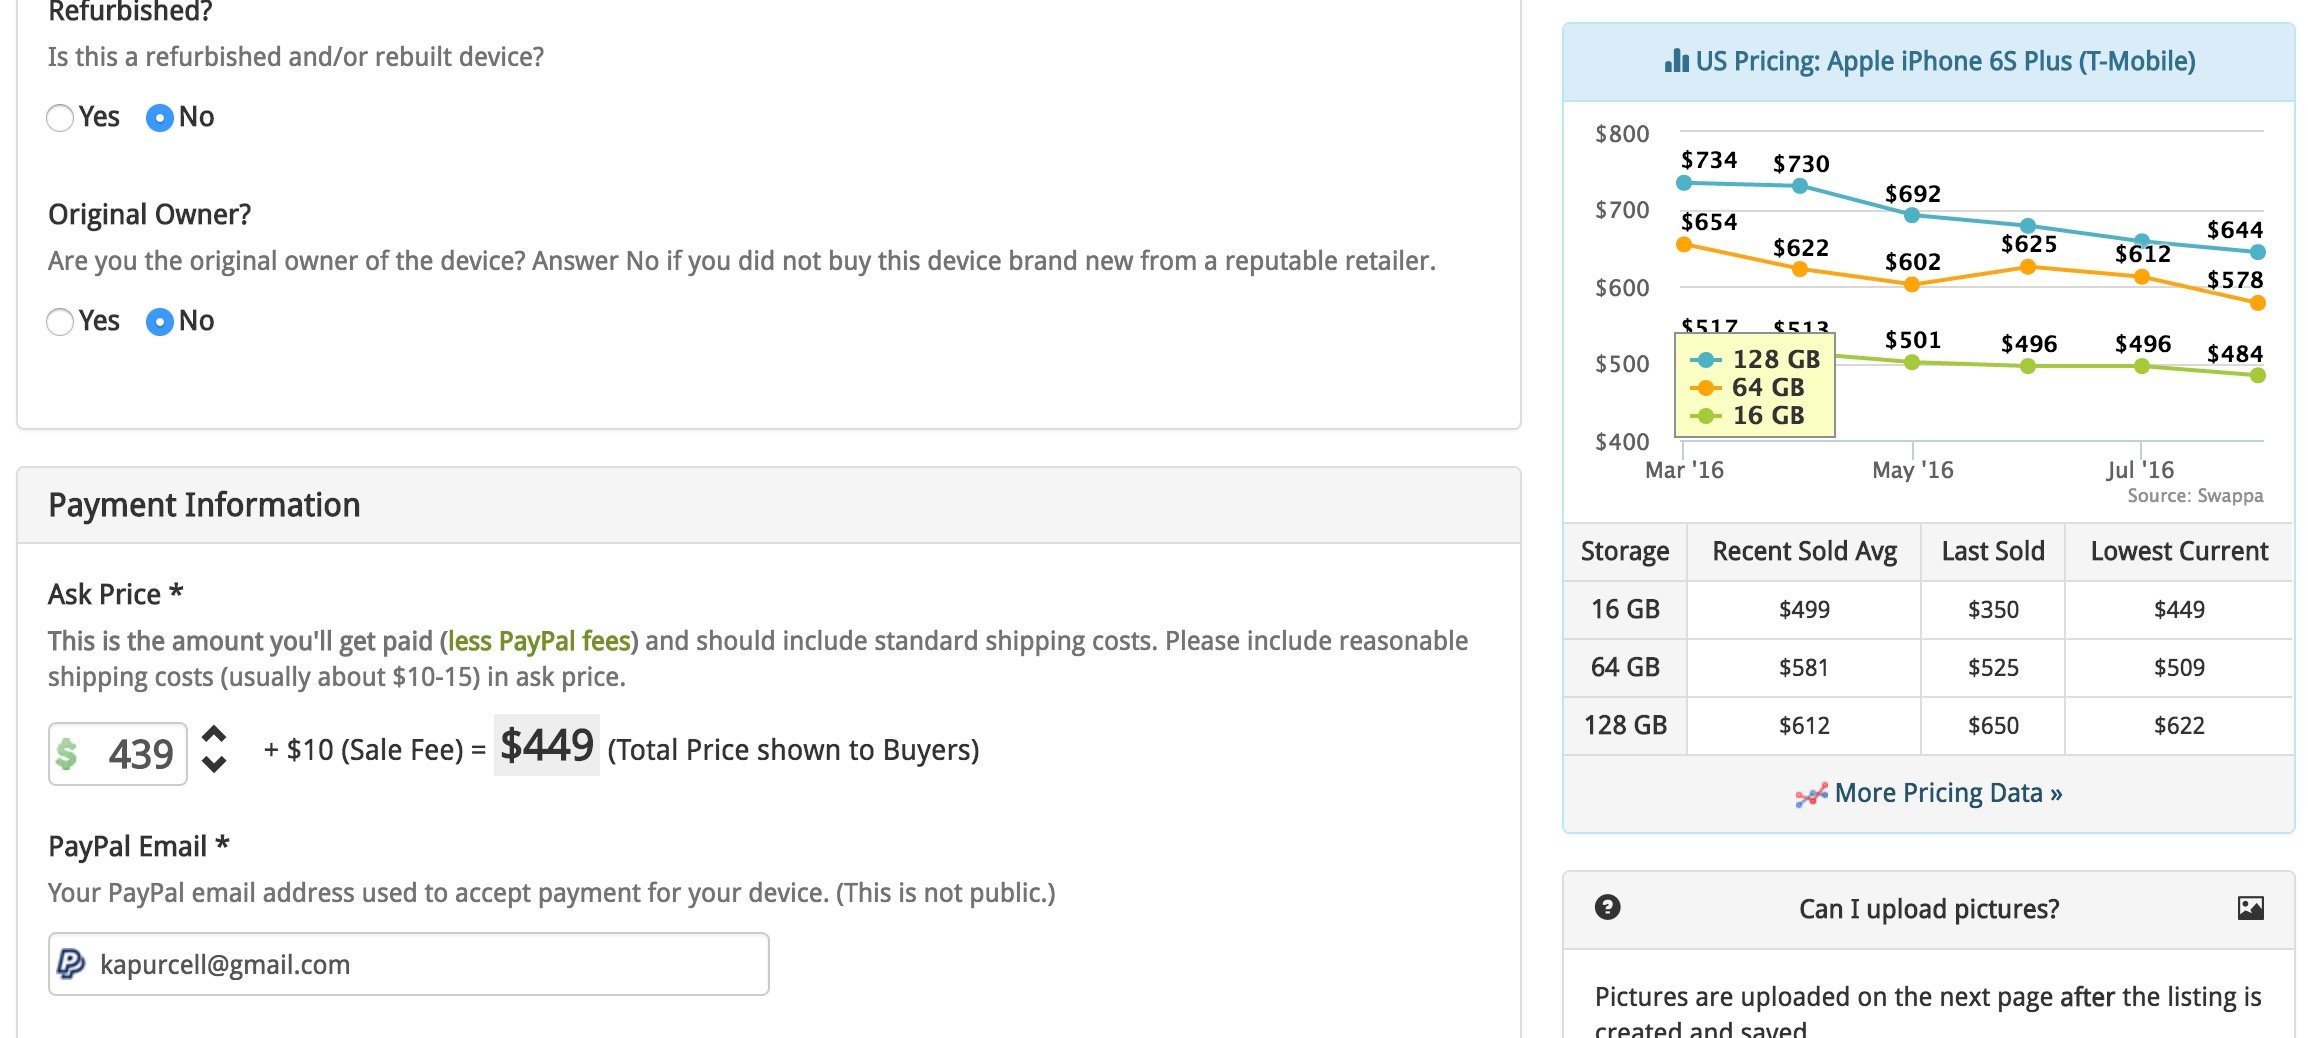Click the PayPal logo icon in email field

tap(71, 964)
